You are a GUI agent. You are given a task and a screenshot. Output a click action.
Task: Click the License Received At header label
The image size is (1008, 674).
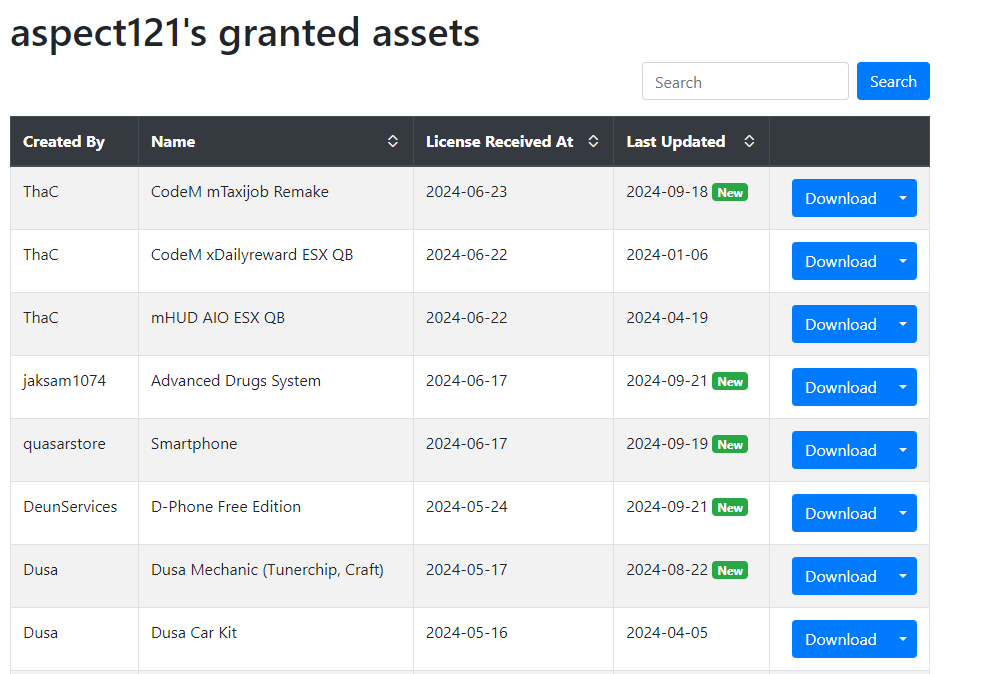[500, 141]
